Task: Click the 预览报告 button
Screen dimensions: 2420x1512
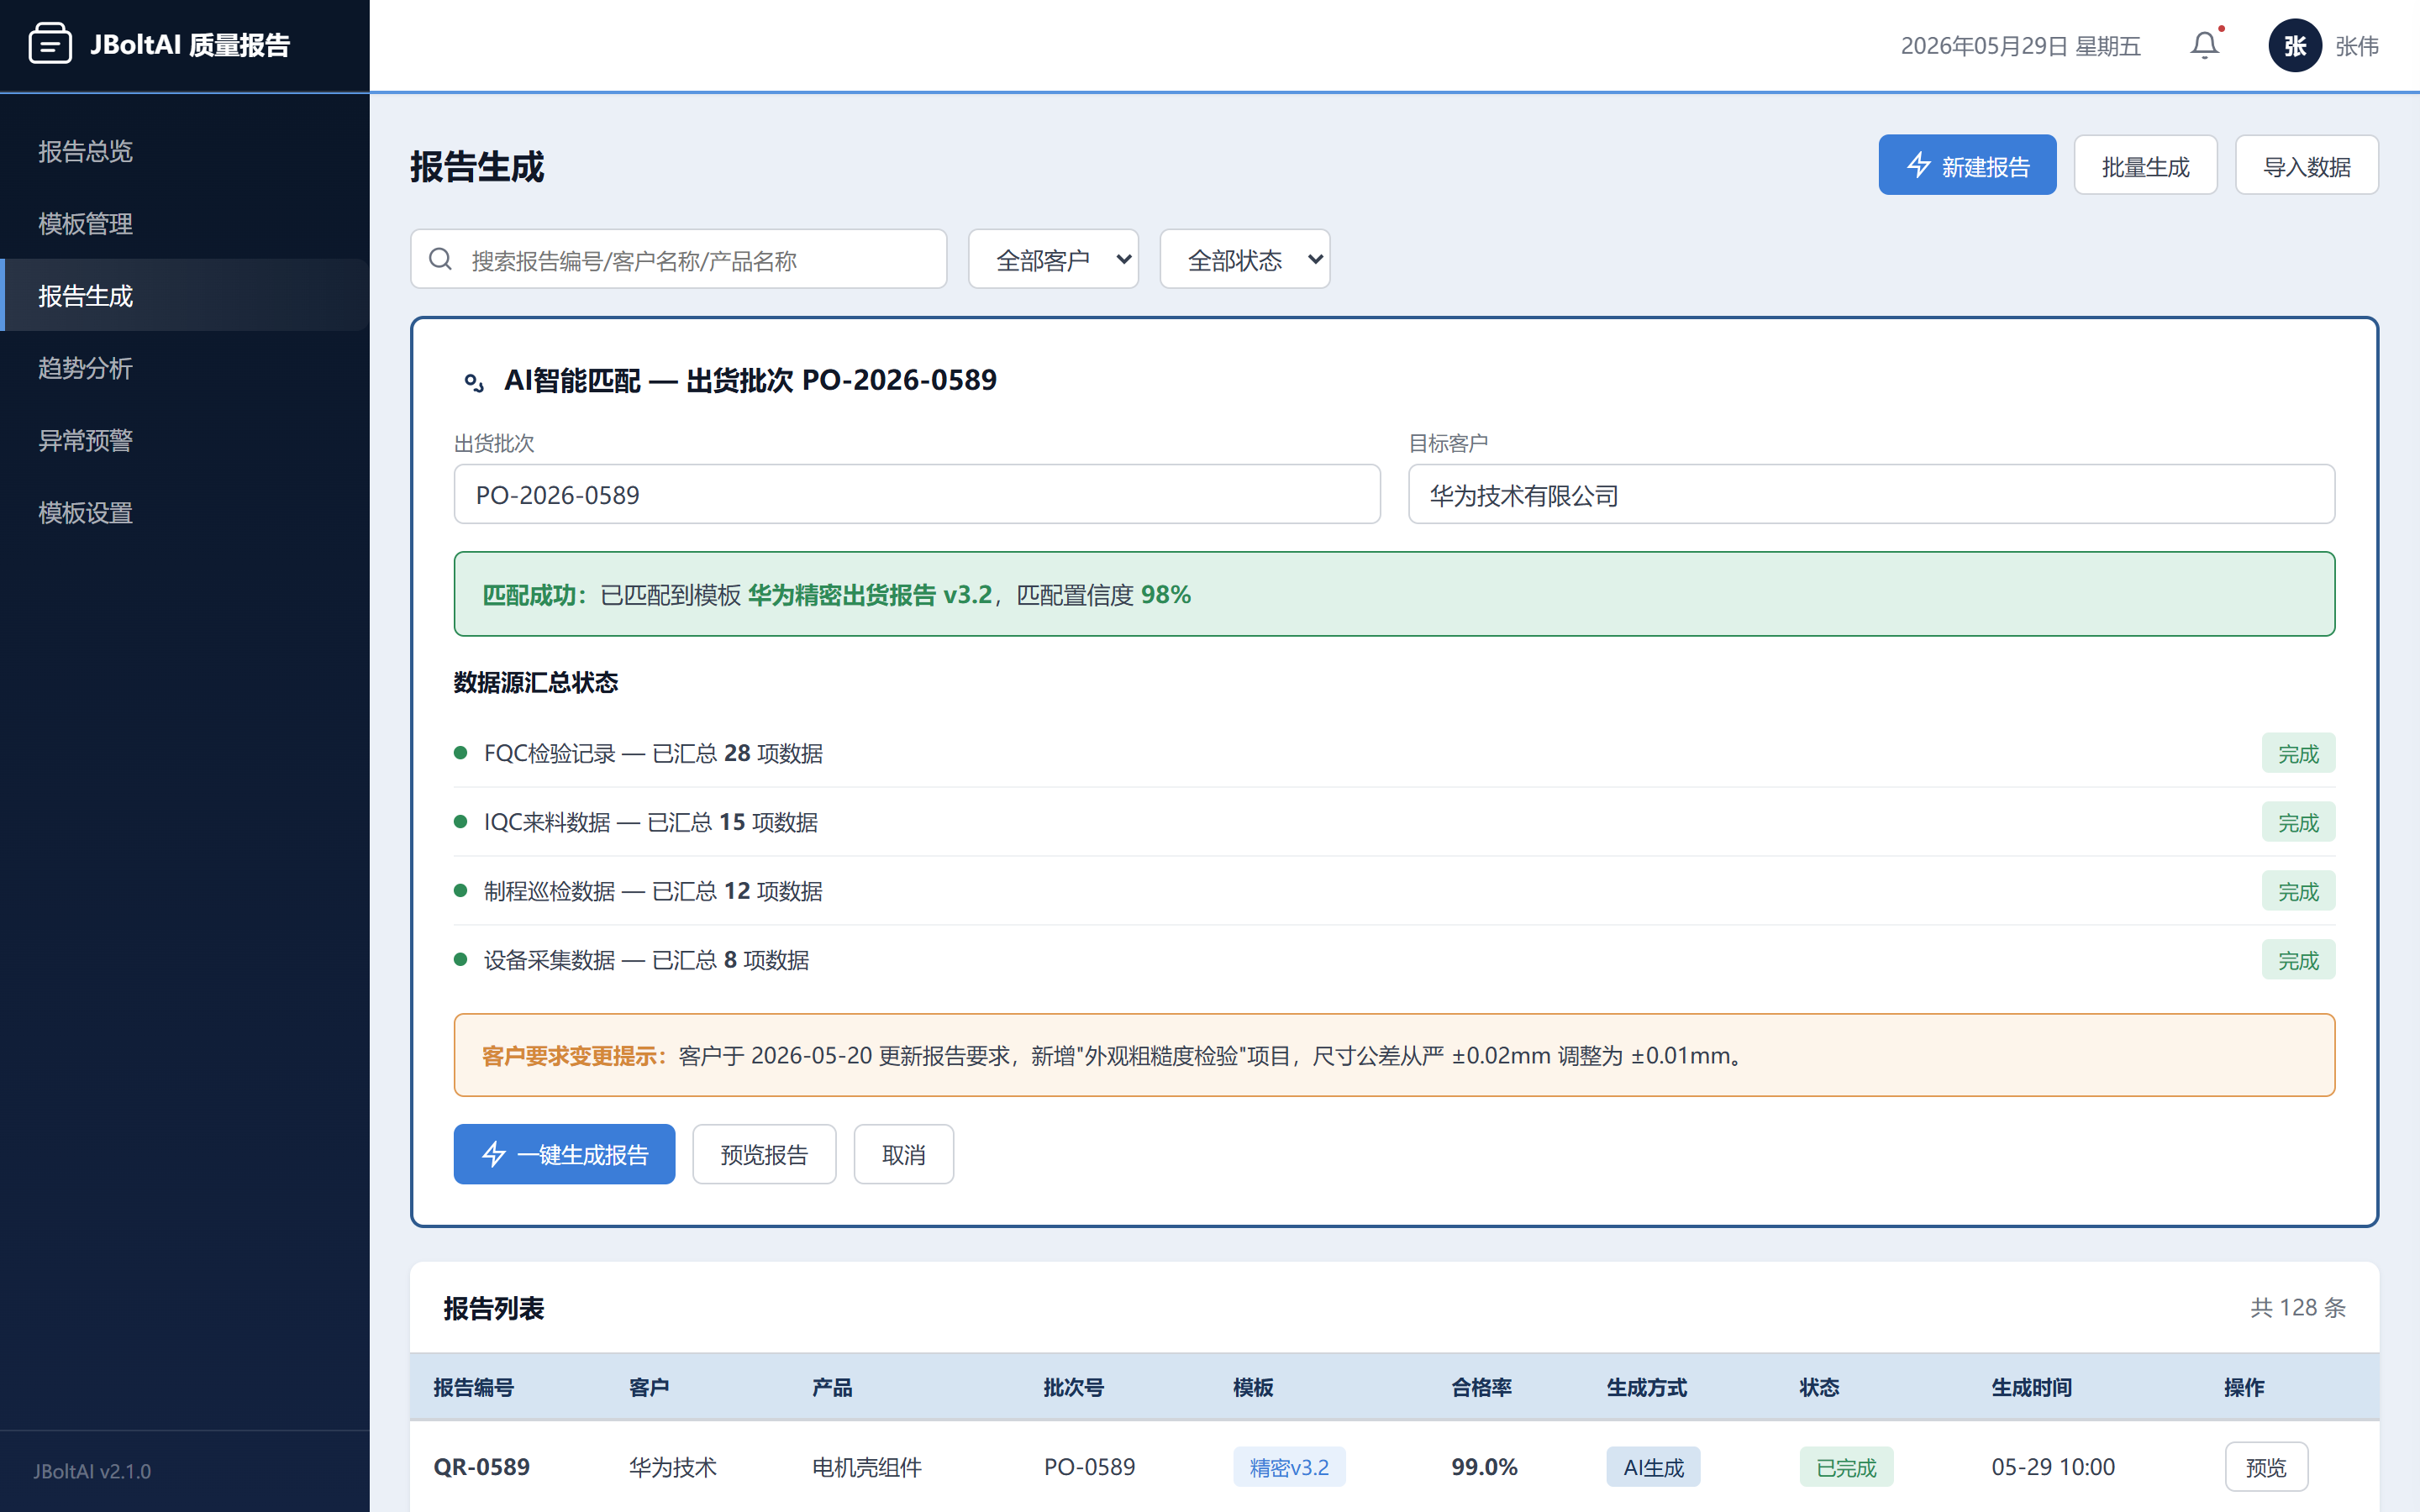Action: tap(764, 1154)
